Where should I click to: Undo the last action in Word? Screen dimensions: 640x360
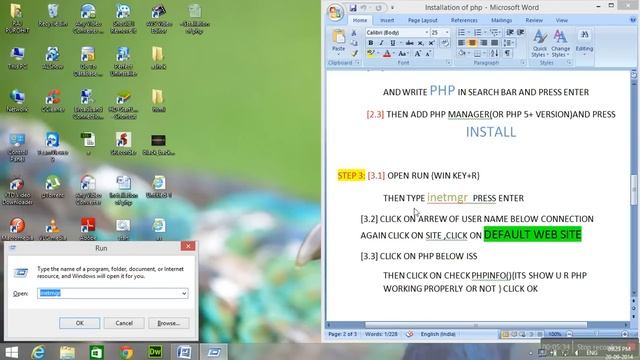pyautogui.click(x=364, y=8)
